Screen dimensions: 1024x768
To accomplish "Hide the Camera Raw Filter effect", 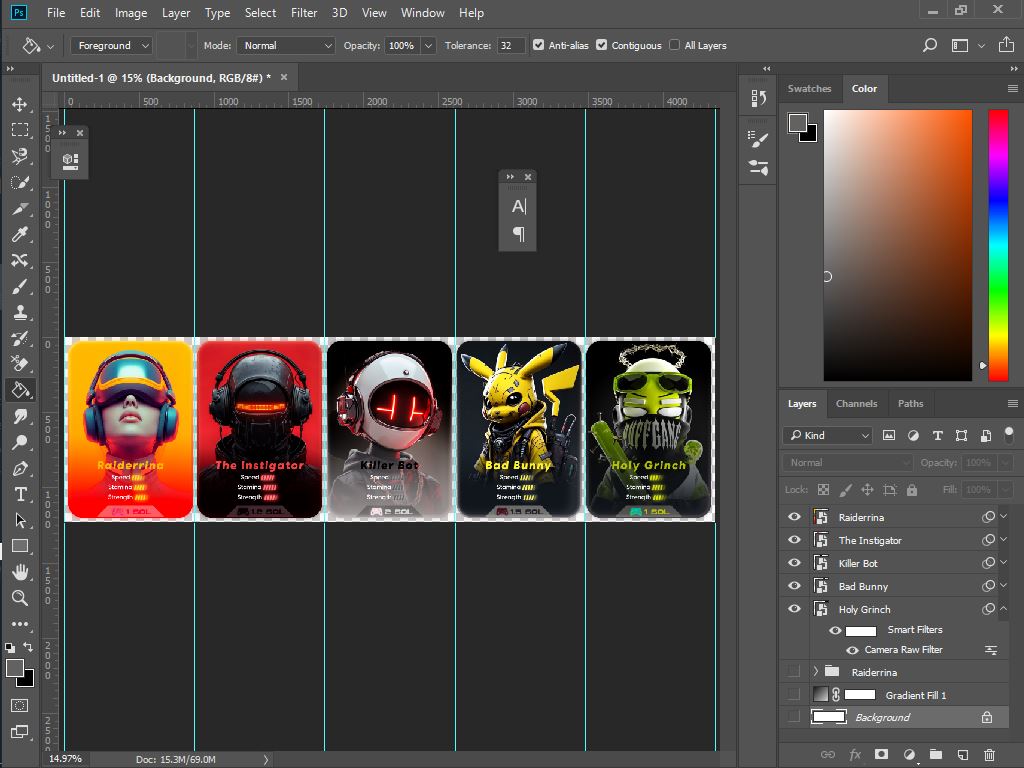I will (x=852, y=650).
